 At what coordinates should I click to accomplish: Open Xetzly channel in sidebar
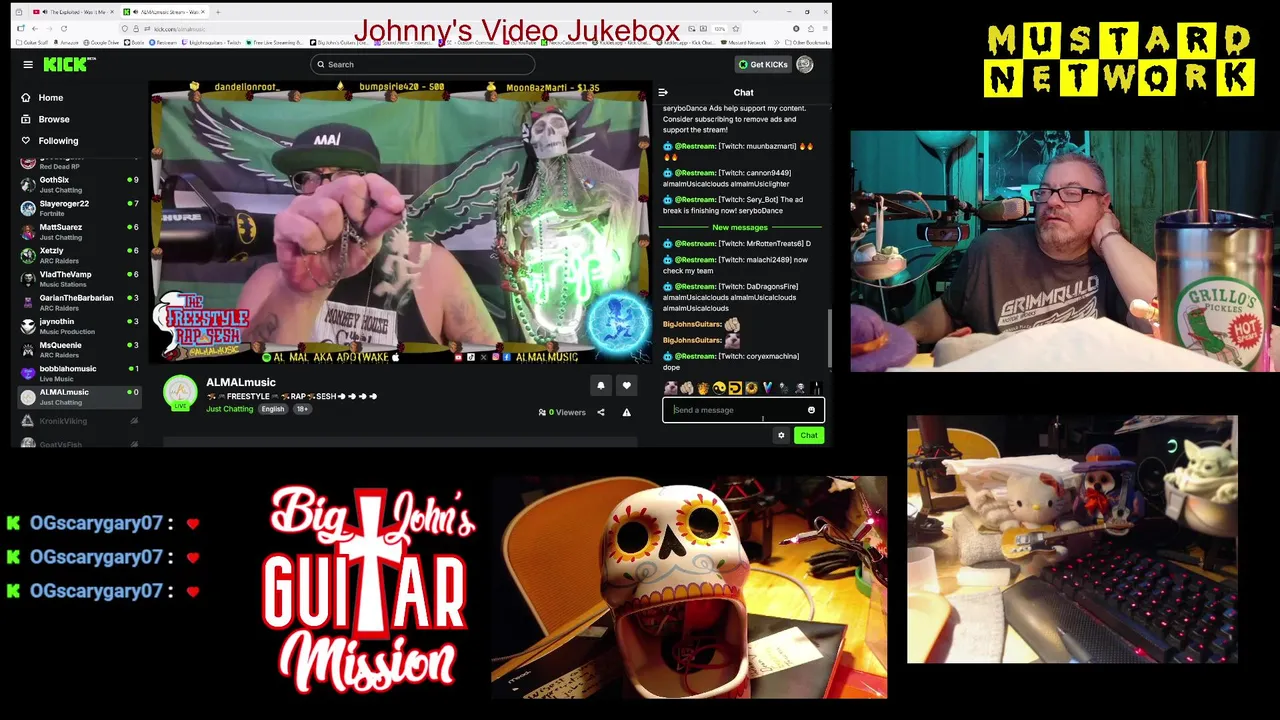78,255
